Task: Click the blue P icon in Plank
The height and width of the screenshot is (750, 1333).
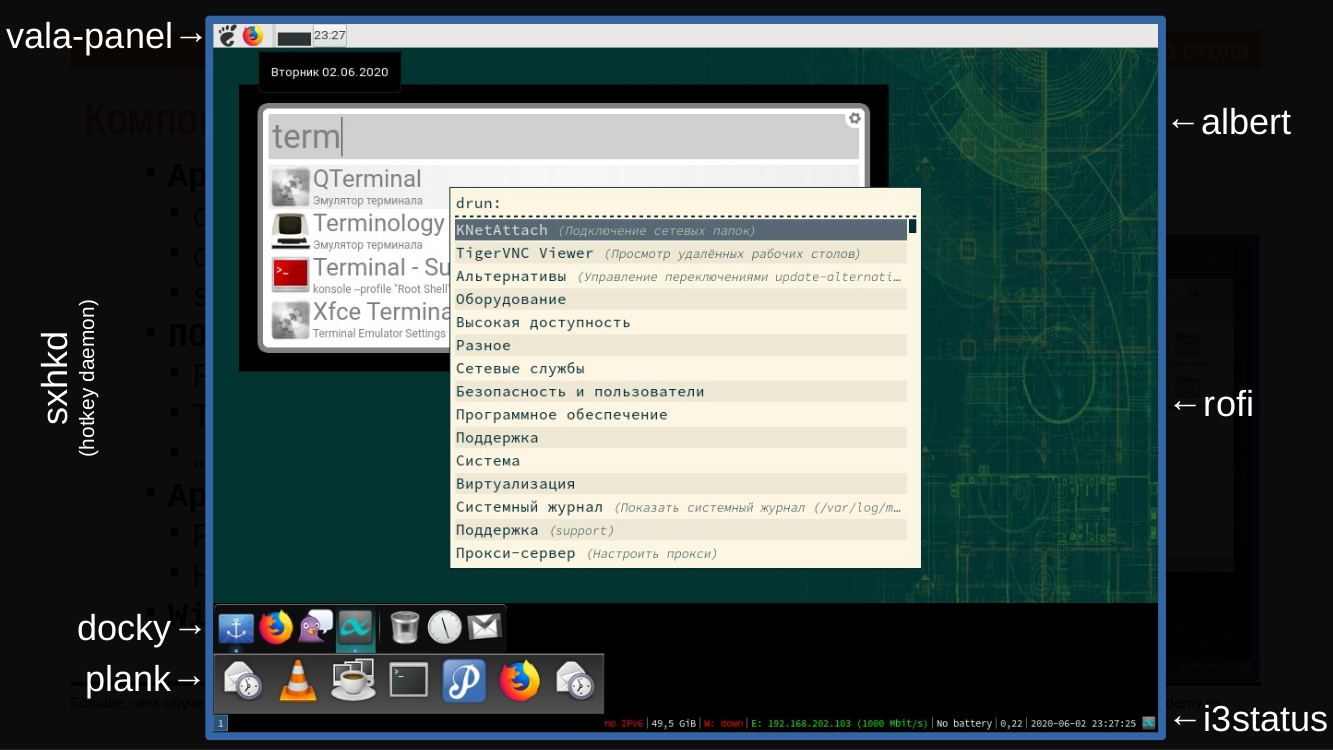Action: pyautogui.click(x=463, y=680)
